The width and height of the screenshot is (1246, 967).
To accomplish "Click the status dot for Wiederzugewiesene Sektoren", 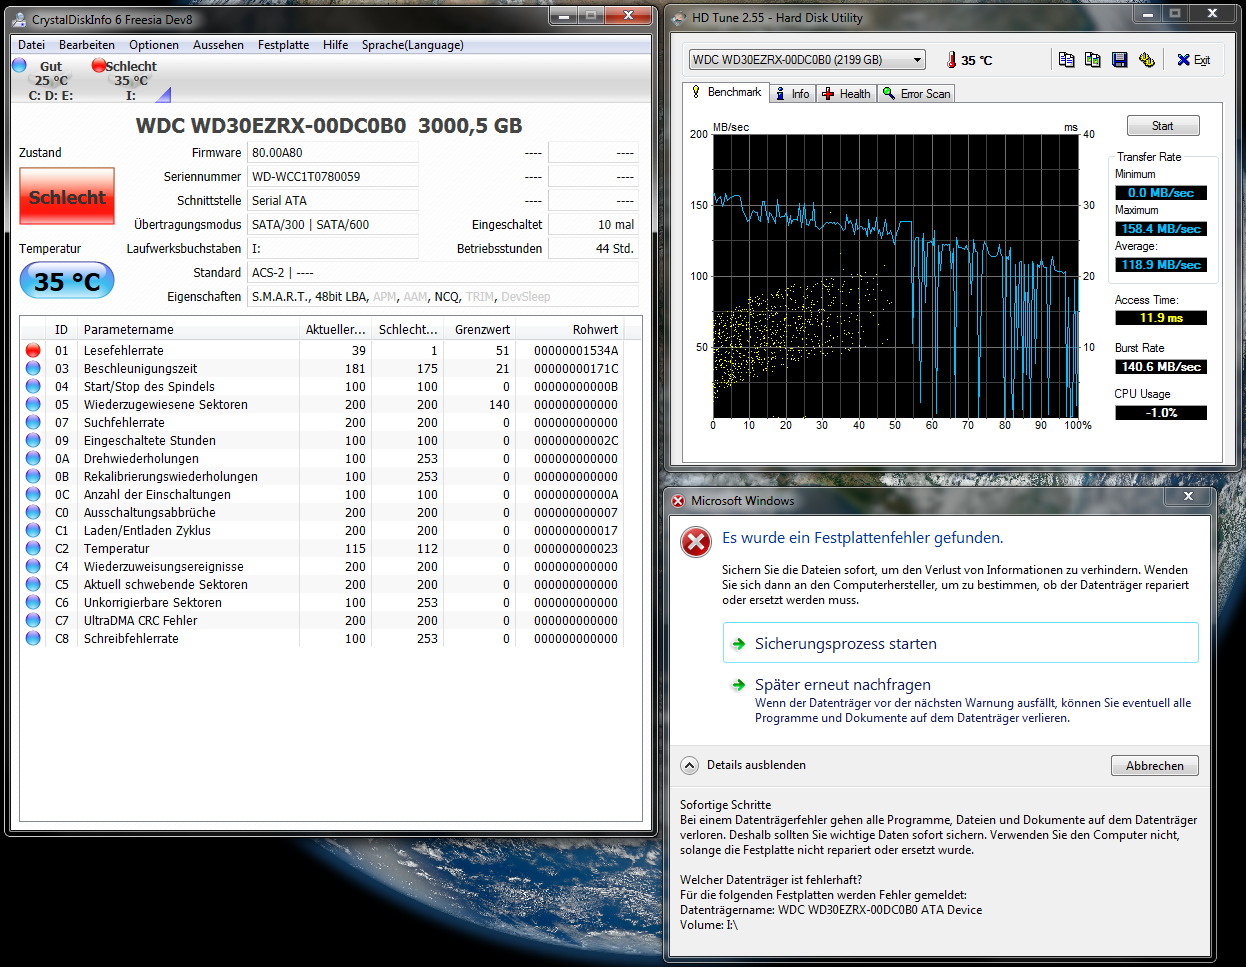I will point(33,405).
